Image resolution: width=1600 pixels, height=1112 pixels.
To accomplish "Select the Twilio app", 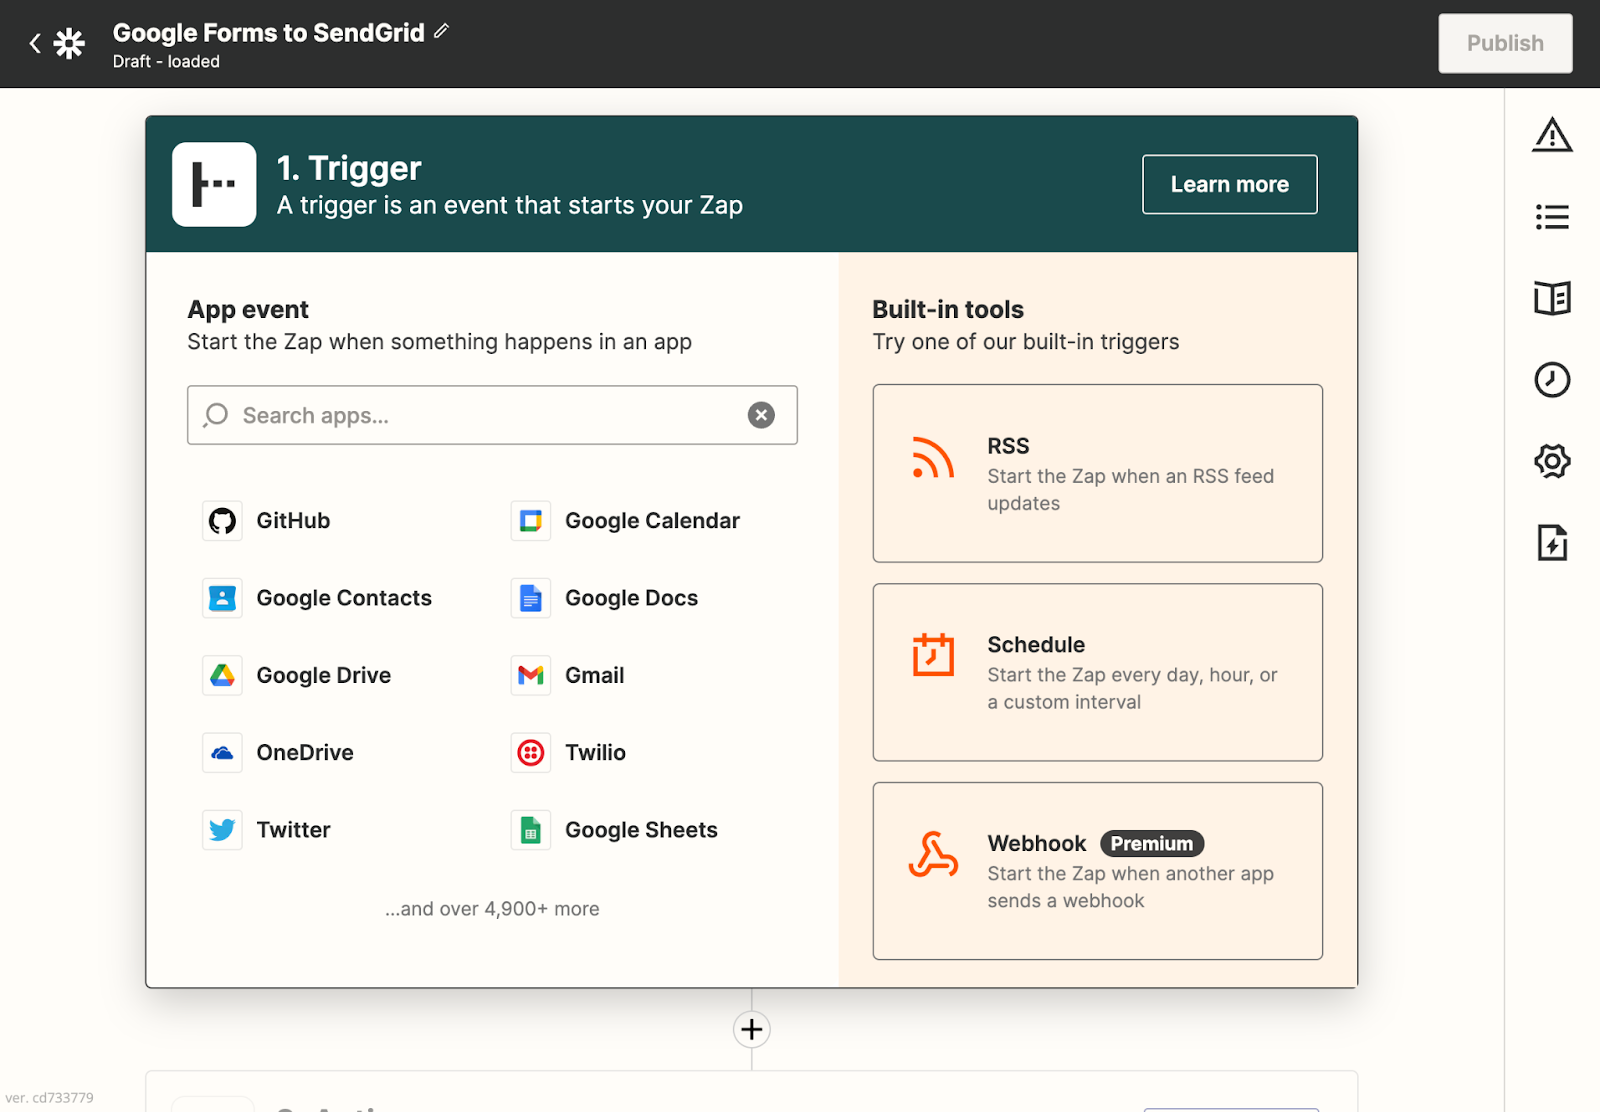I will [569, 752].
